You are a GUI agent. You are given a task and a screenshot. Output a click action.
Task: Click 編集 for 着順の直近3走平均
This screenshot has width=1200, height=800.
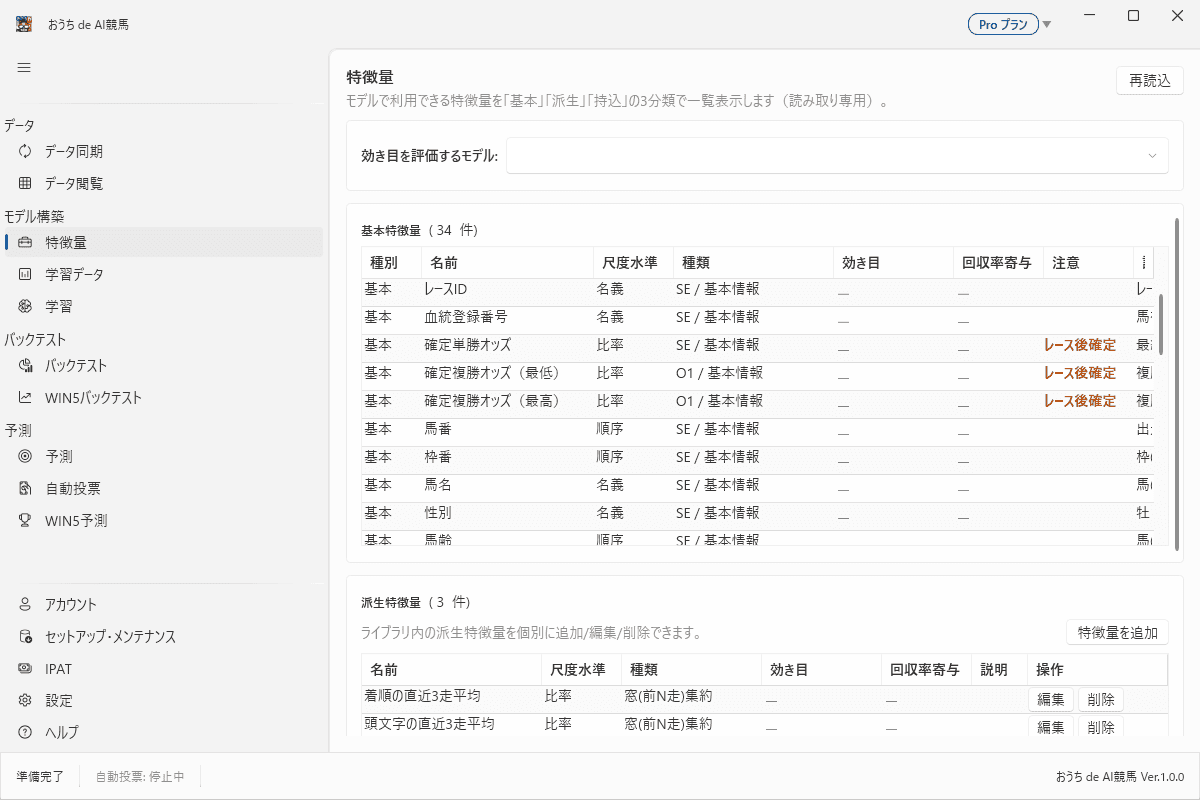[1050, 700]
